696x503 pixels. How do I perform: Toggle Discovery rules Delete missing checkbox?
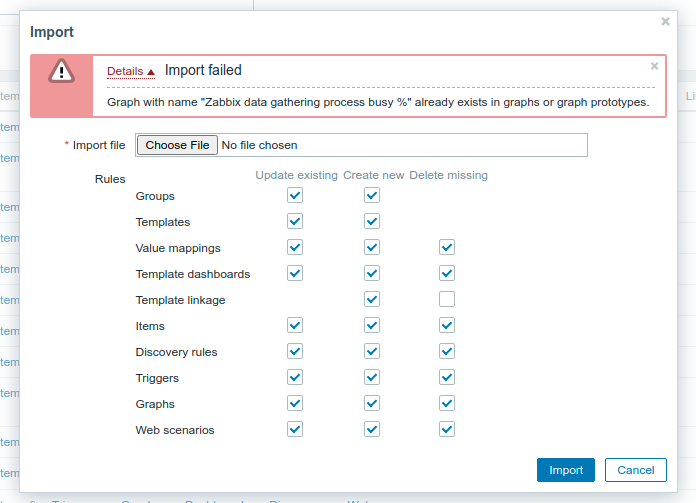point(447,351)
